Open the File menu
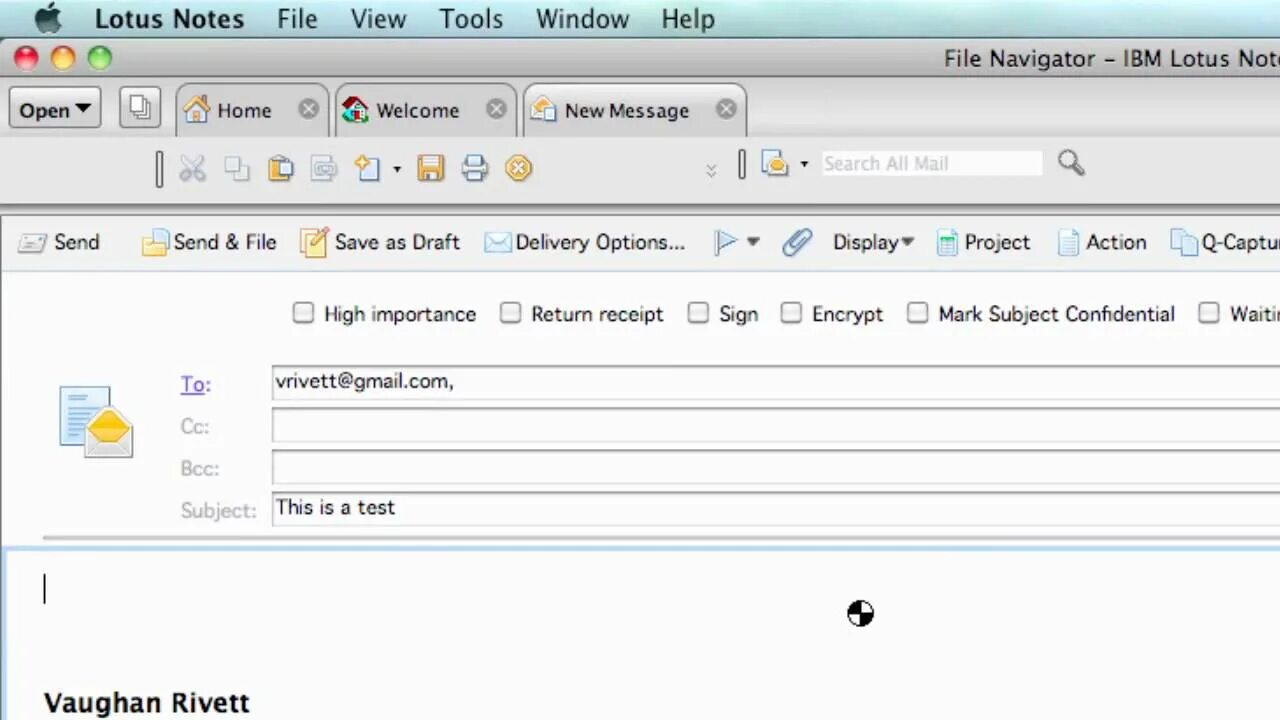Viewport: 1280px width, 720px height. coord(297,18)
